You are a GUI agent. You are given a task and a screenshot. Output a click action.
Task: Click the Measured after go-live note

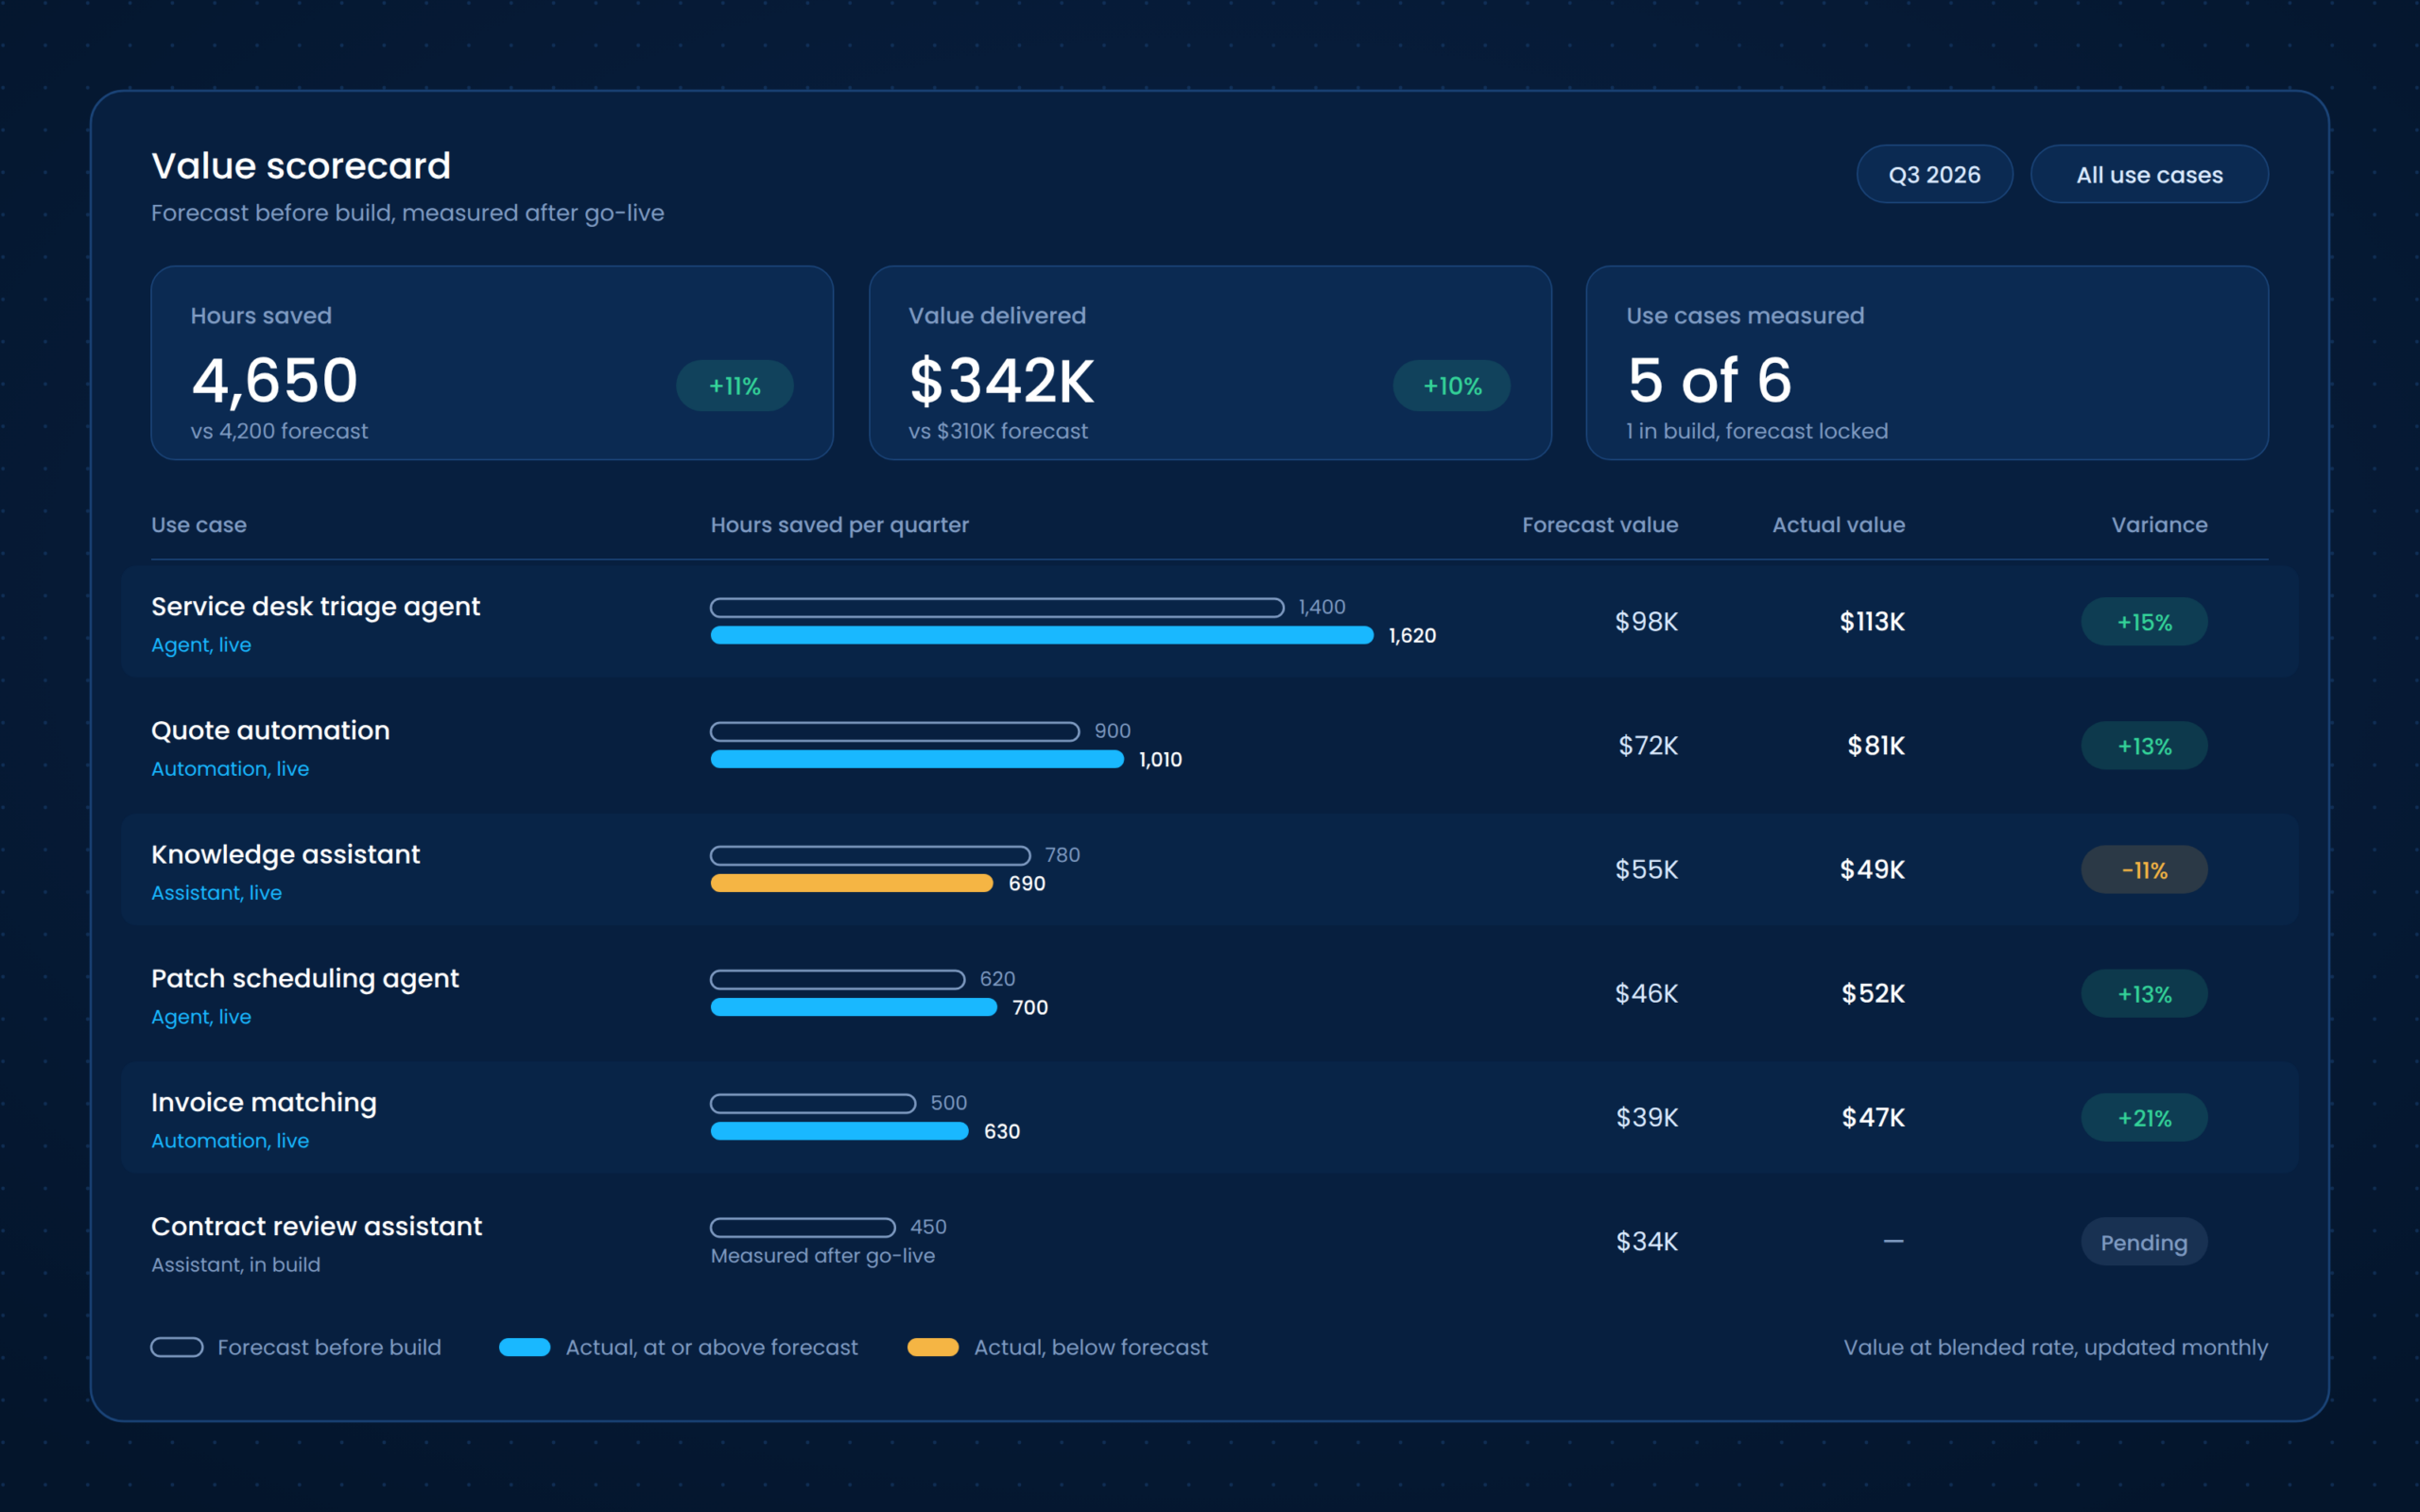[x=823, y=1256]
